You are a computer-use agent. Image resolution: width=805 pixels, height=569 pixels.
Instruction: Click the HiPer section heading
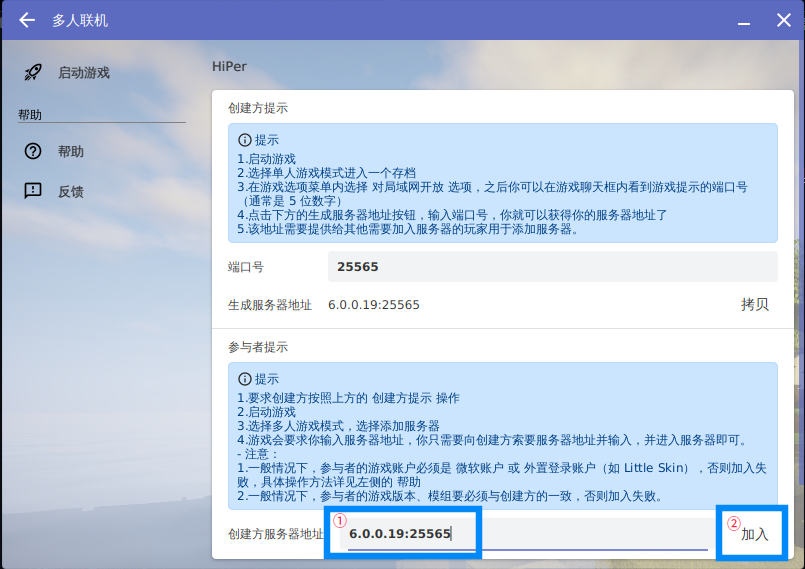click(x=229, y=66)
